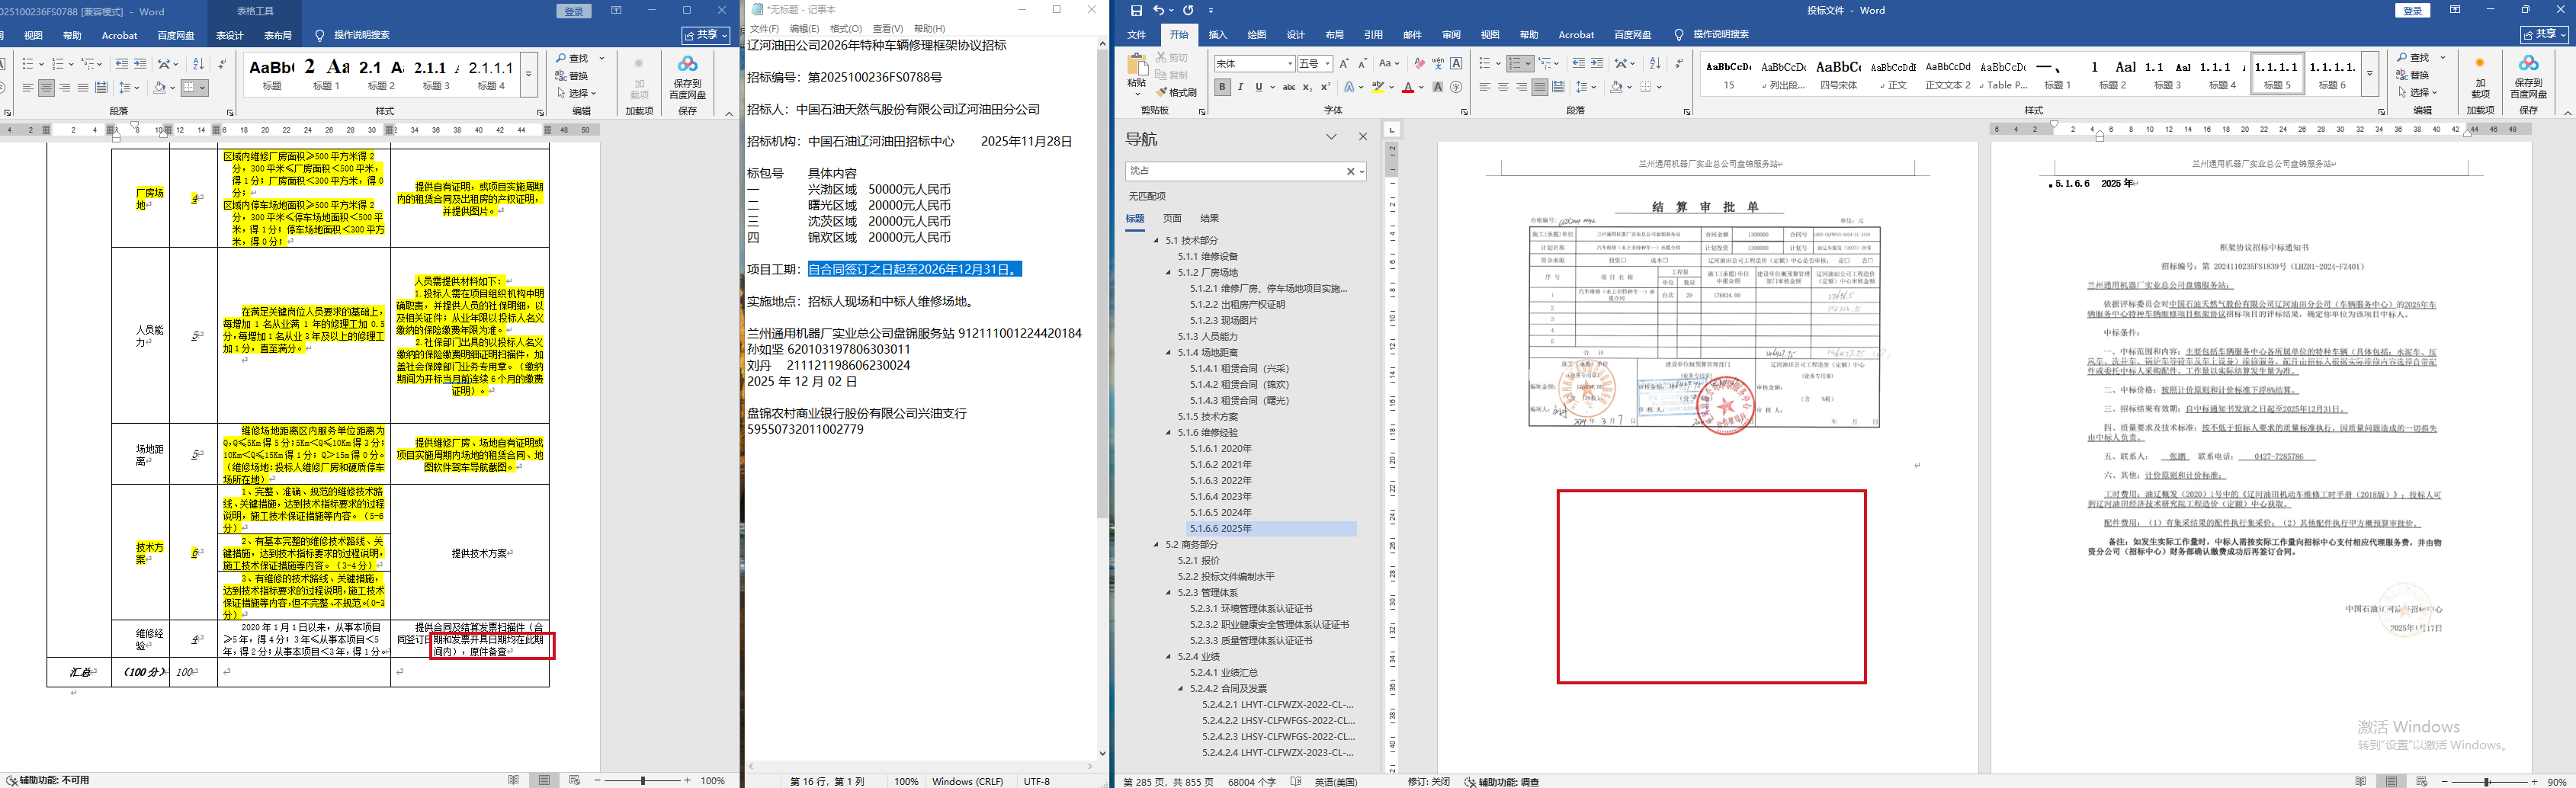Click the phonetic guide (wén) icon
Screen dimensions: 2576x788
1438,63
